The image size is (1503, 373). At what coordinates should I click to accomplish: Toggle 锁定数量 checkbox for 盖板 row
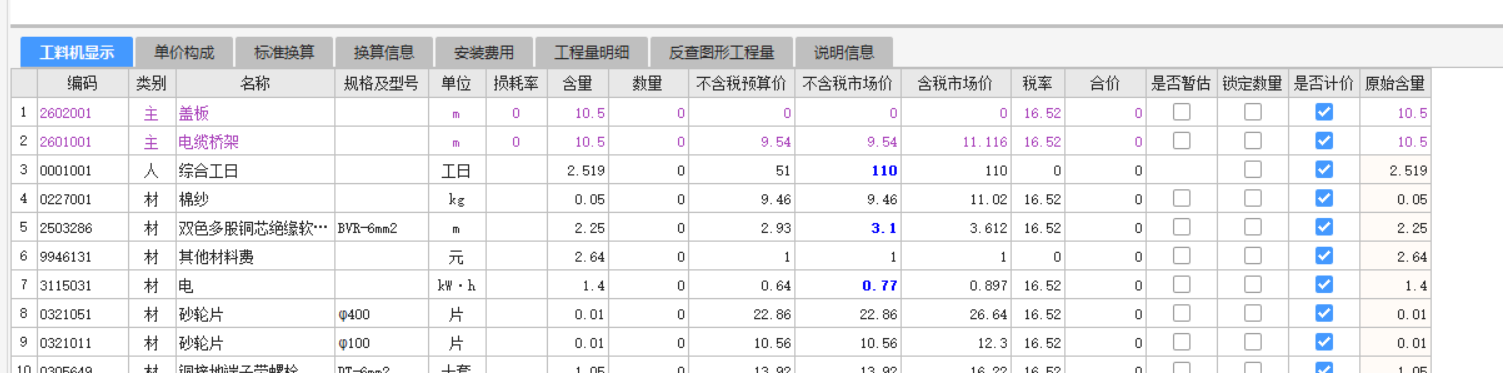[1253, 112]
